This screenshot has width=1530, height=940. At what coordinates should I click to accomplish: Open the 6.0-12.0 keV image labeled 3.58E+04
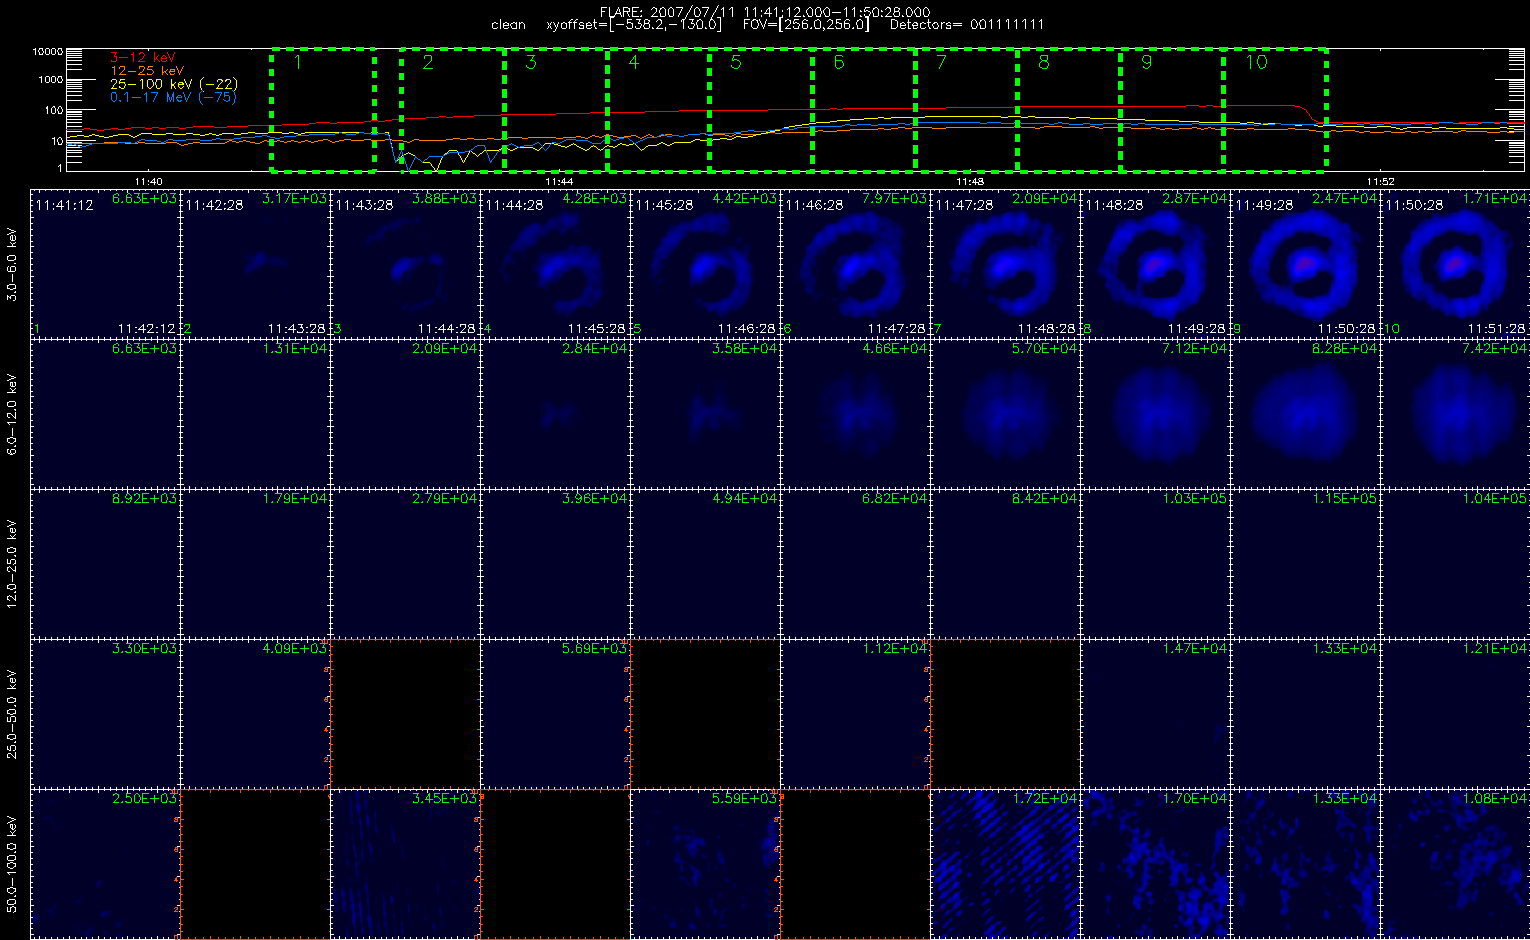pos(705,414)
